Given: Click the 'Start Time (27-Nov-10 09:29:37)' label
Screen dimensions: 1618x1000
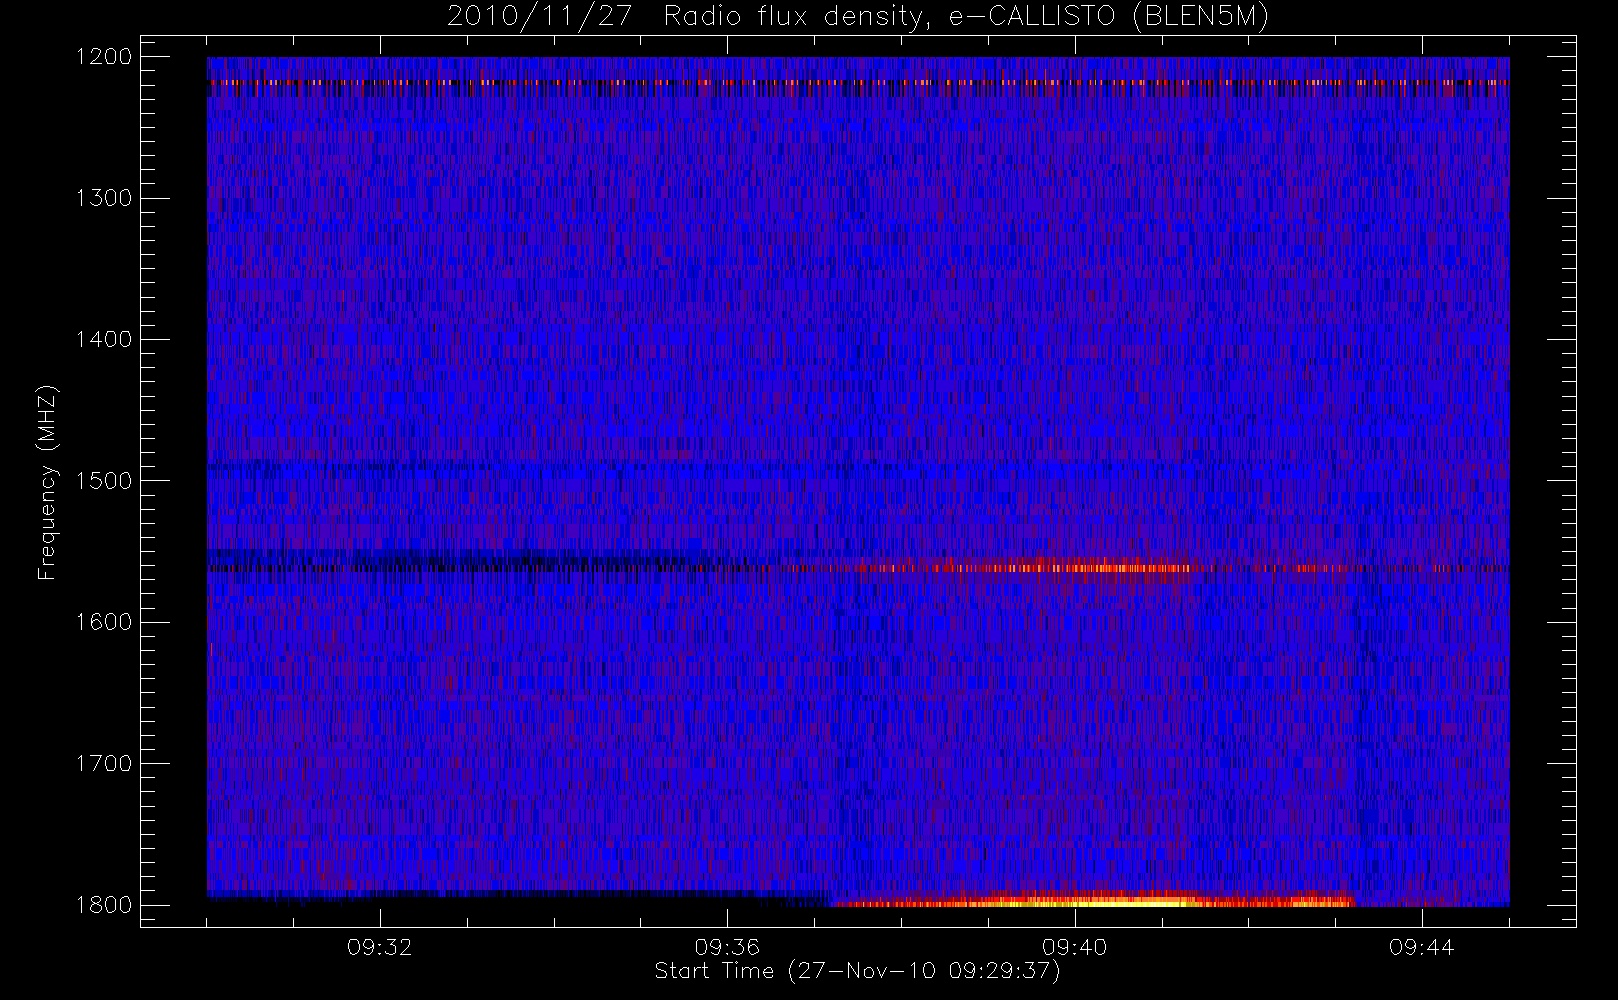Looking at the screenshot, I should pos(857,971).
